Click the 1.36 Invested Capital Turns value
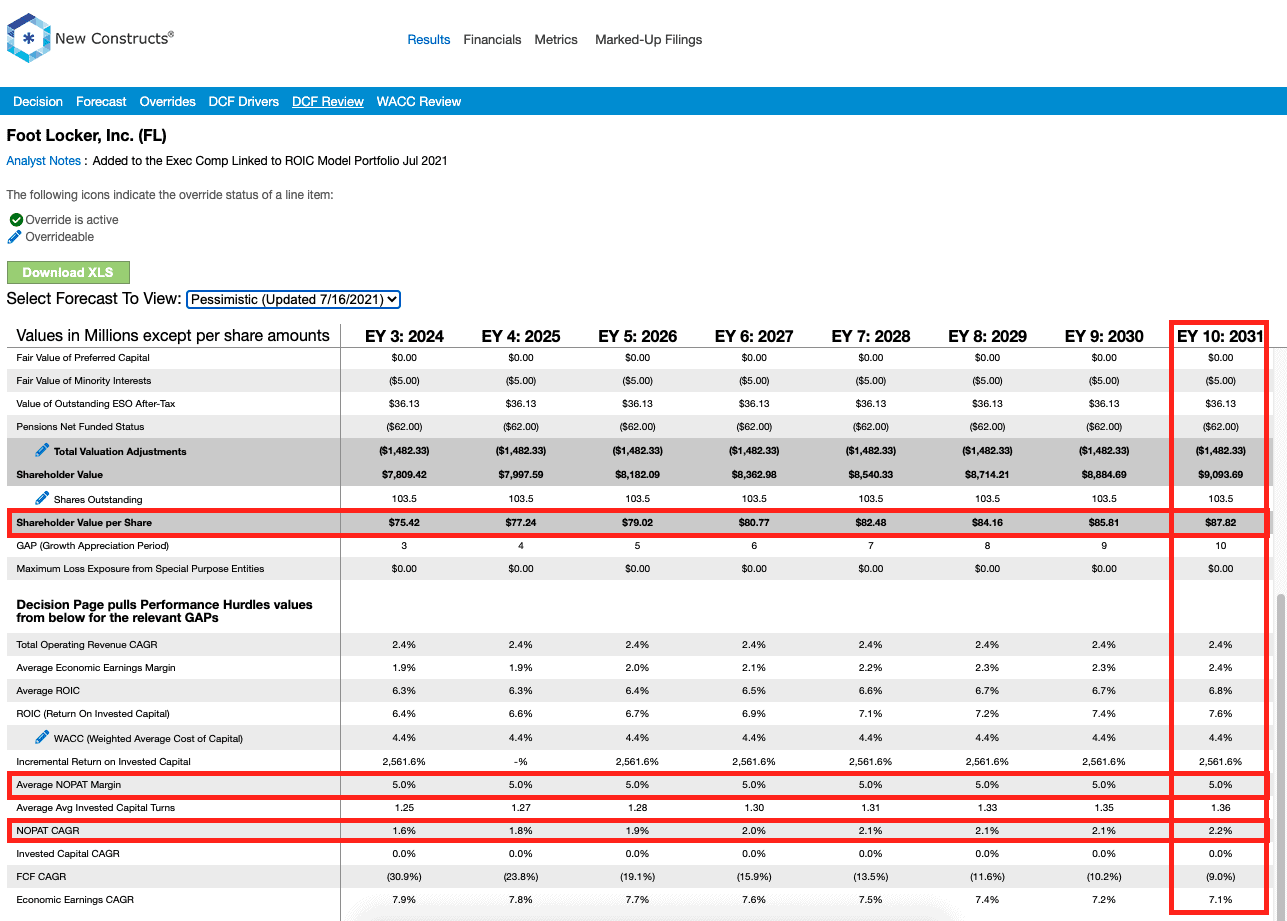1287x921 pixels. tap(1220, 808)
